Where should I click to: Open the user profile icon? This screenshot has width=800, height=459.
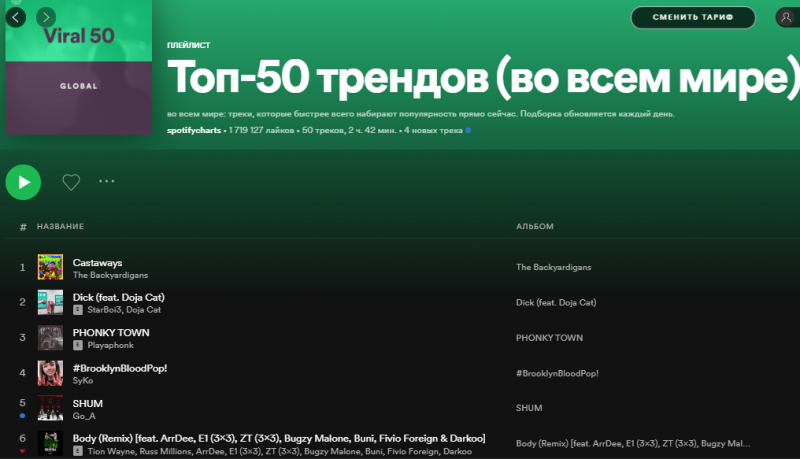point(787,17)
